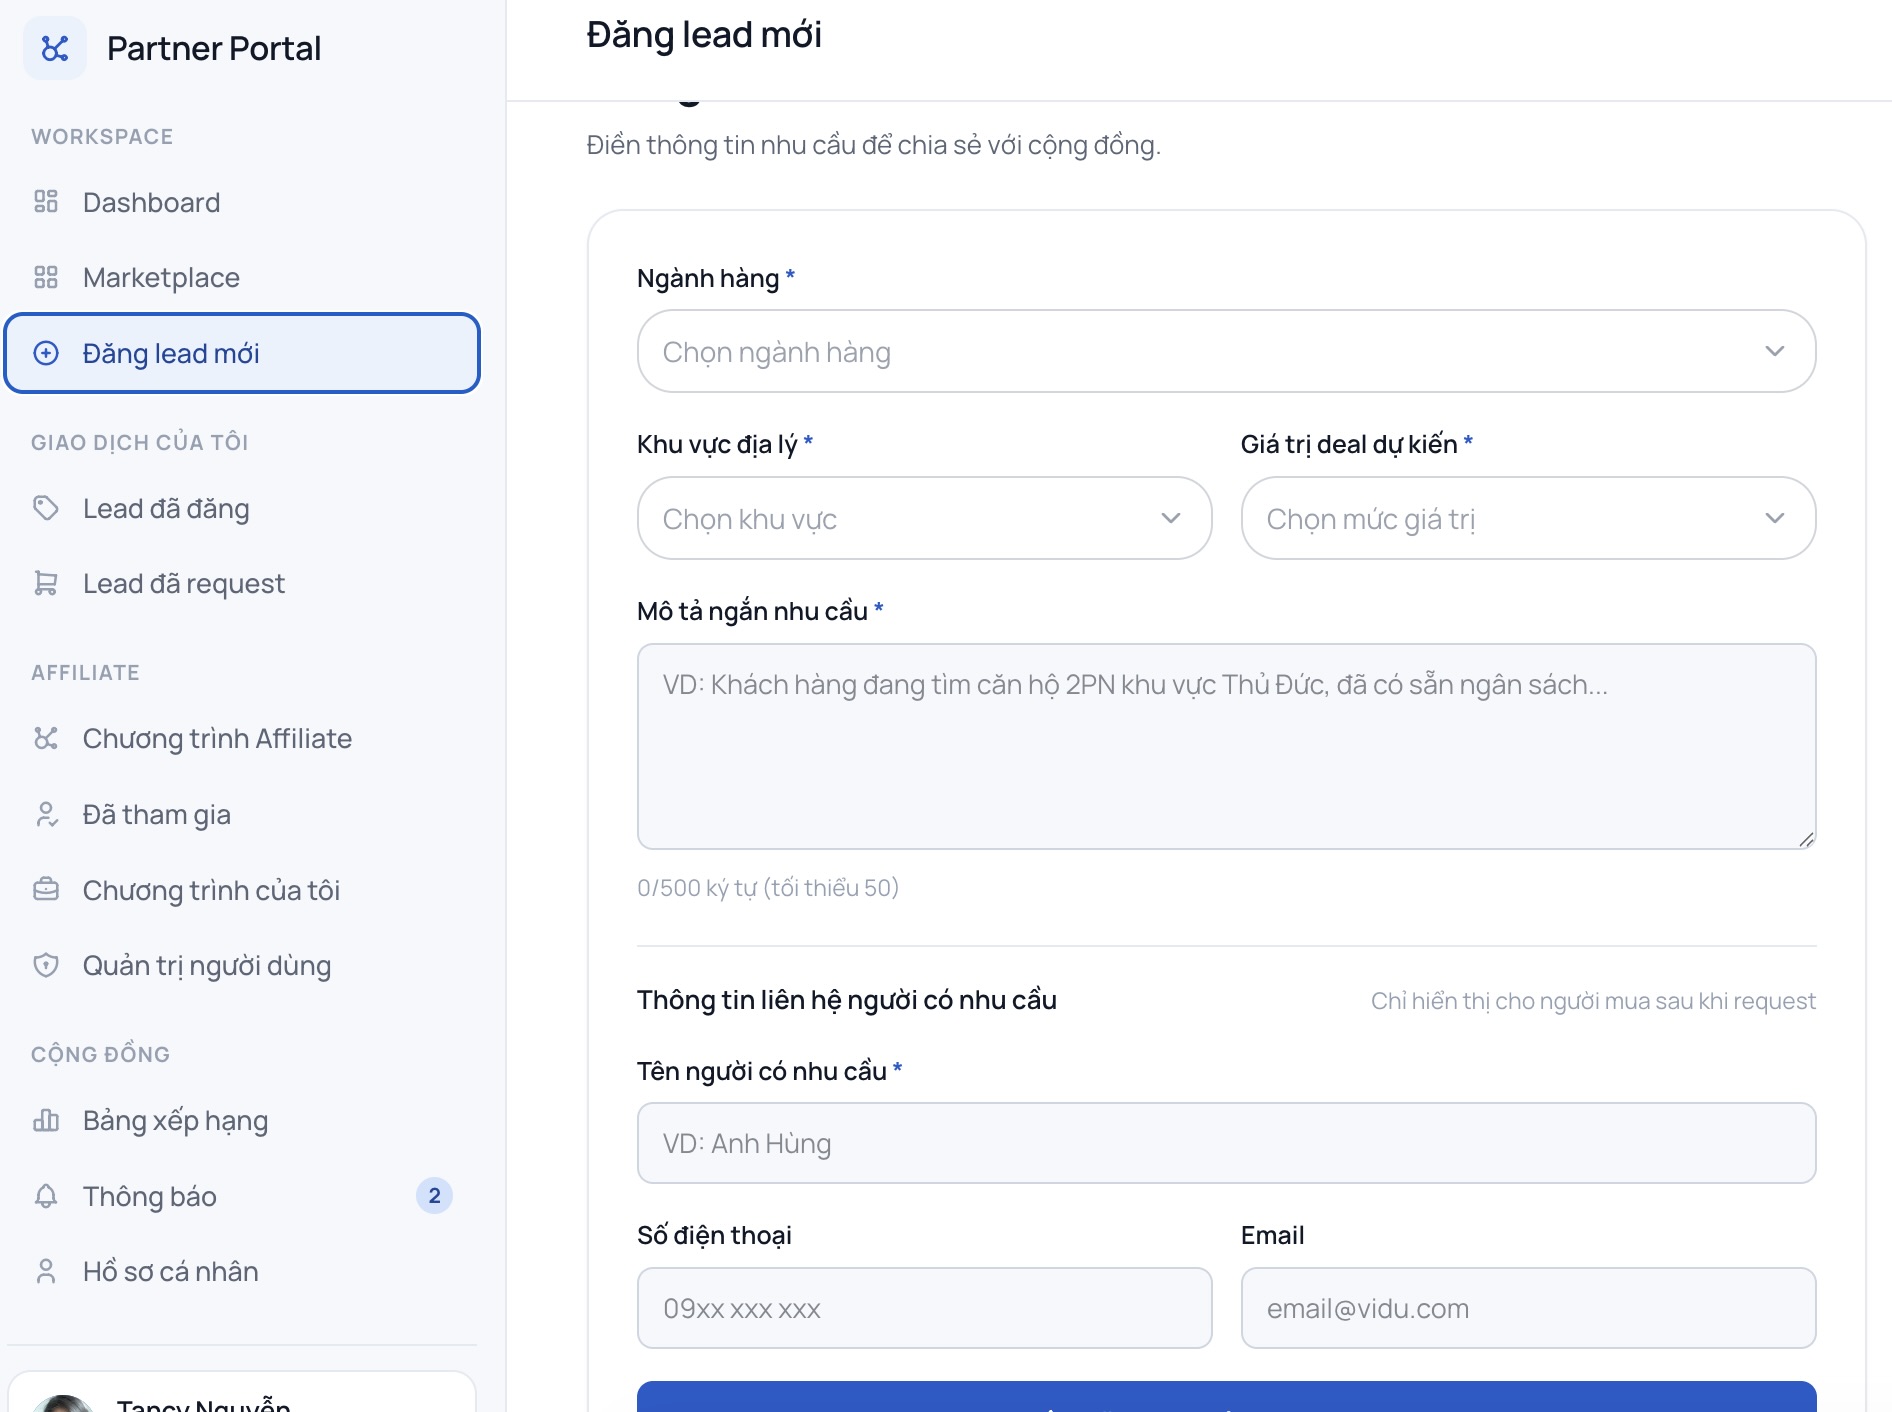Open Hồ sơ cá nhân profile page
This screenshot has width=1892, height=1412.
click(242, 1271)
